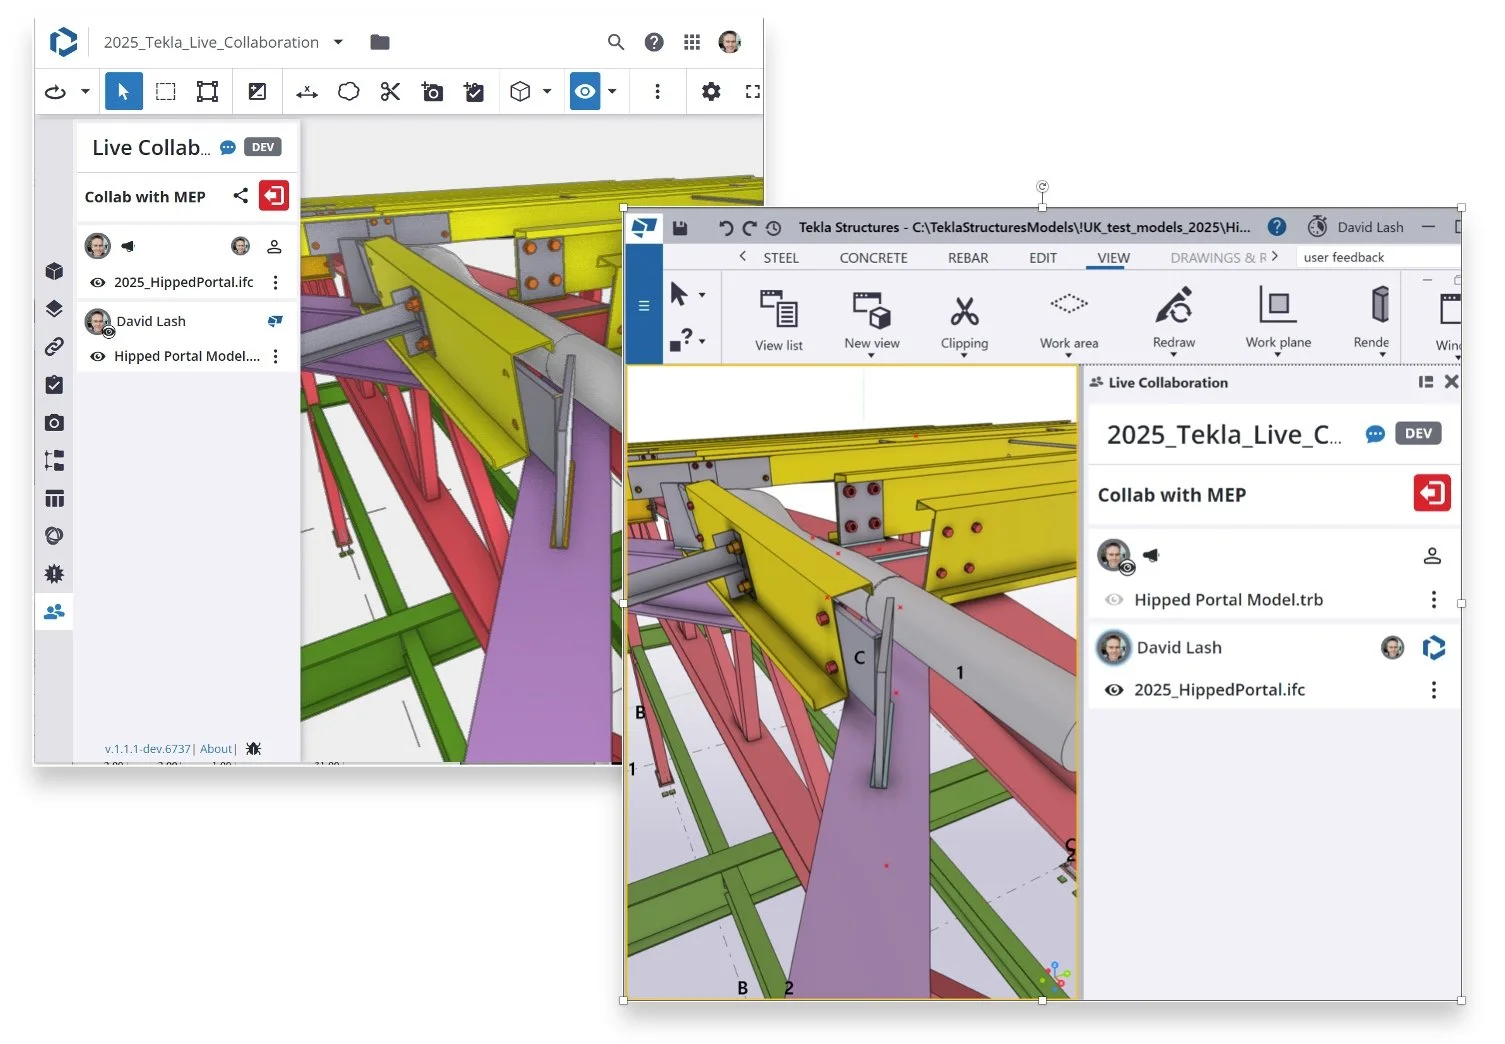Image resolution: width=1505 pixels, height=1044 pixels.
Task: Open options for 2025_HippedPortal.ifc in Tekla panel
Action: [x=1434, y=690]
